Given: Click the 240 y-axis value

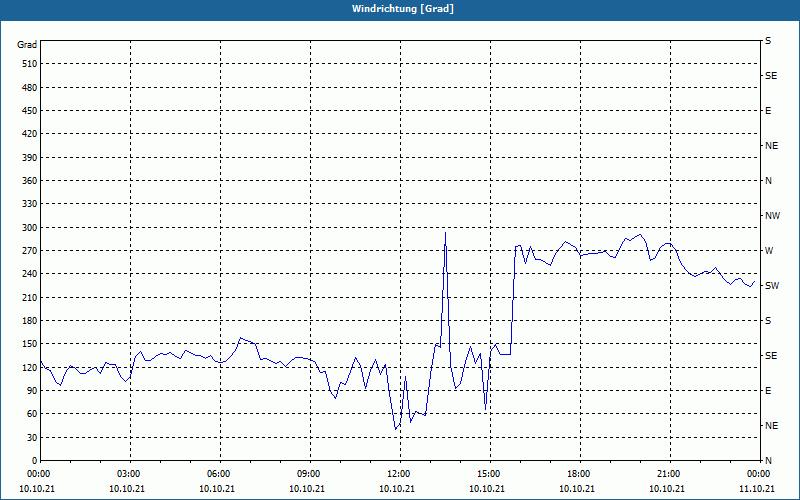Looking at the screenshot, I should 29,274.
